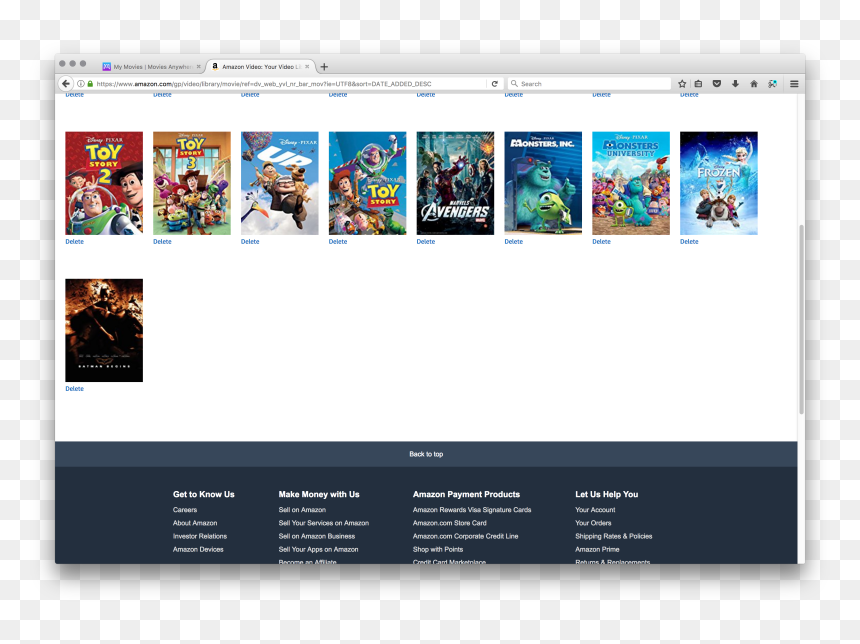Open Shipping Rates & Policies link
This screenshot has height=644, width=860.
coord(614,536)
